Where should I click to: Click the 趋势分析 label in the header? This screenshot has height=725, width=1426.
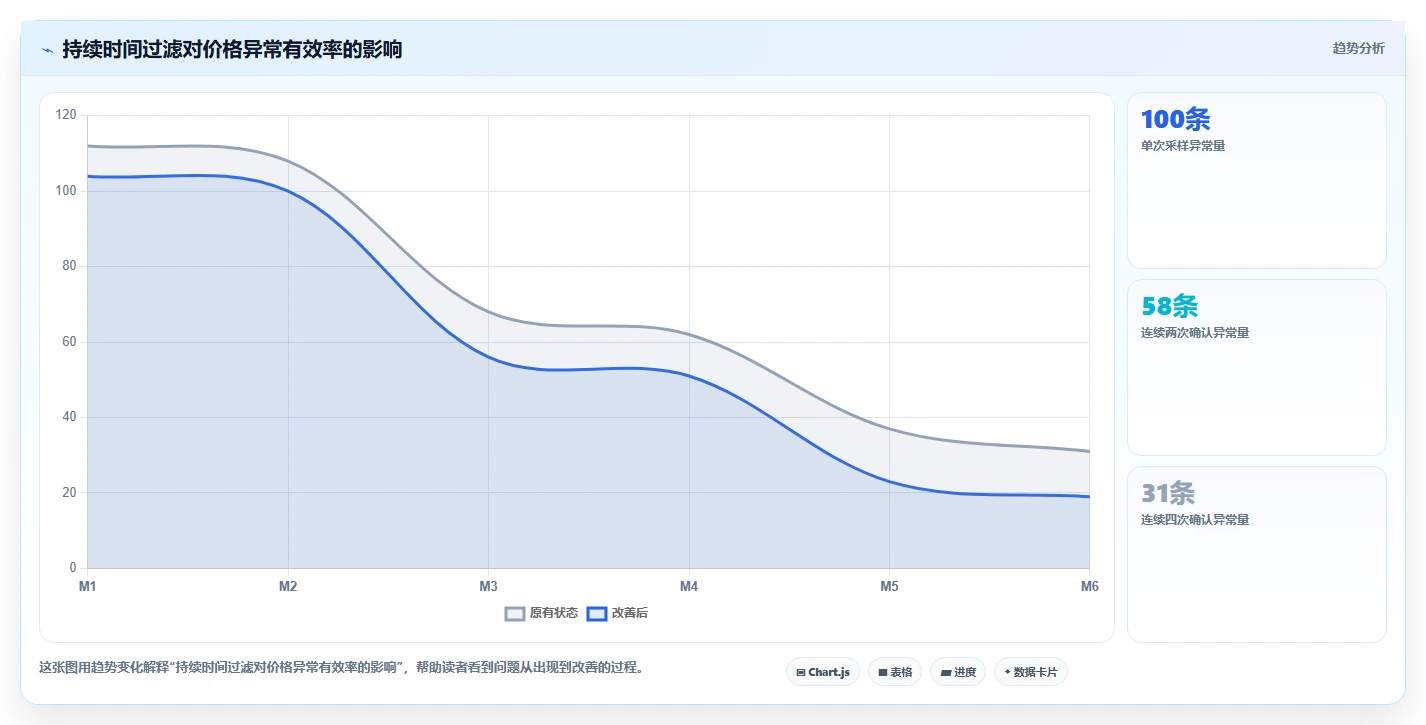pyautogui.click(x=1358, y=48)
